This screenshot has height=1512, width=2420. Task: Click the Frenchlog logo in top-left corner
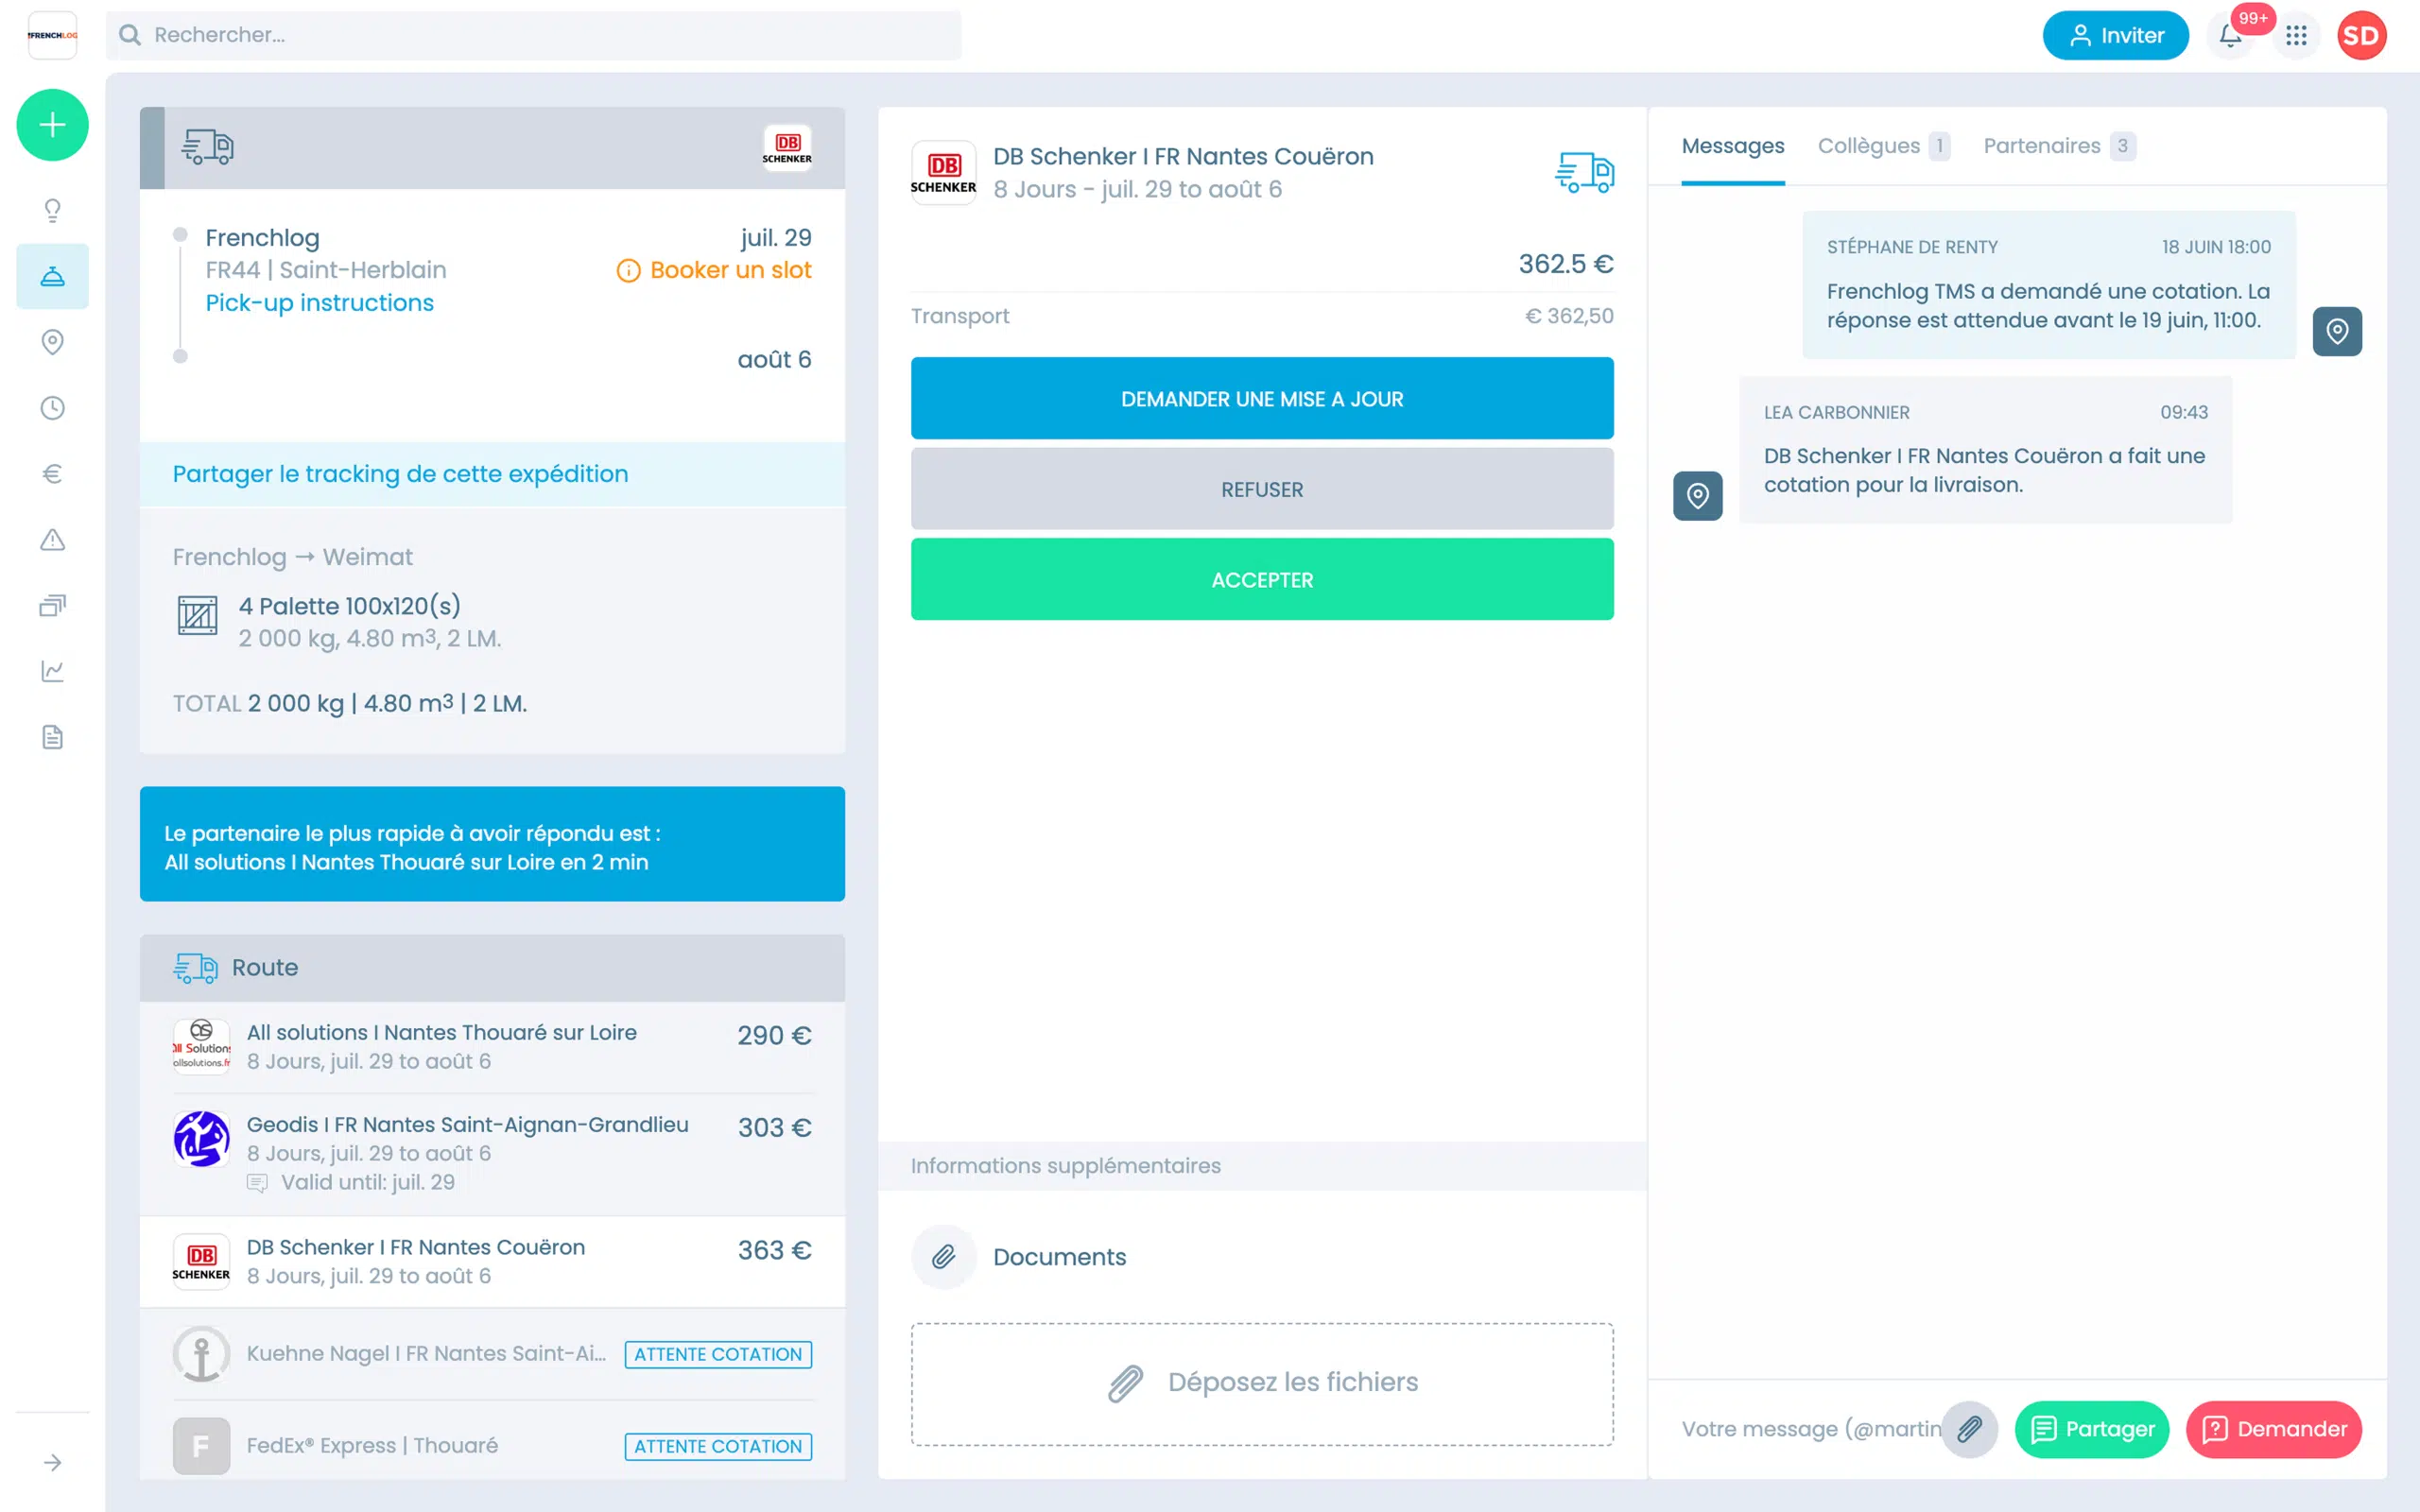pos(52,35)
